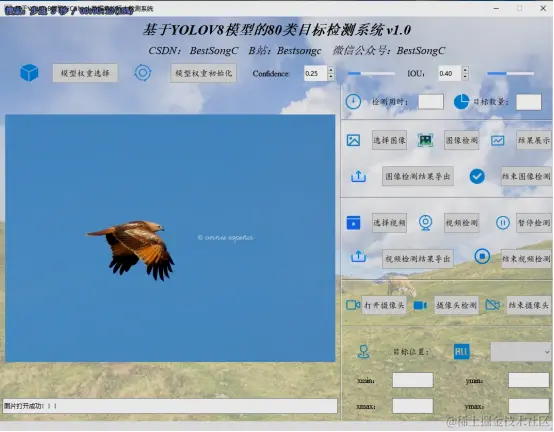This screenshot has width=554, height=432.
Task: Click the ymin value field
Action: coord(529,380)
